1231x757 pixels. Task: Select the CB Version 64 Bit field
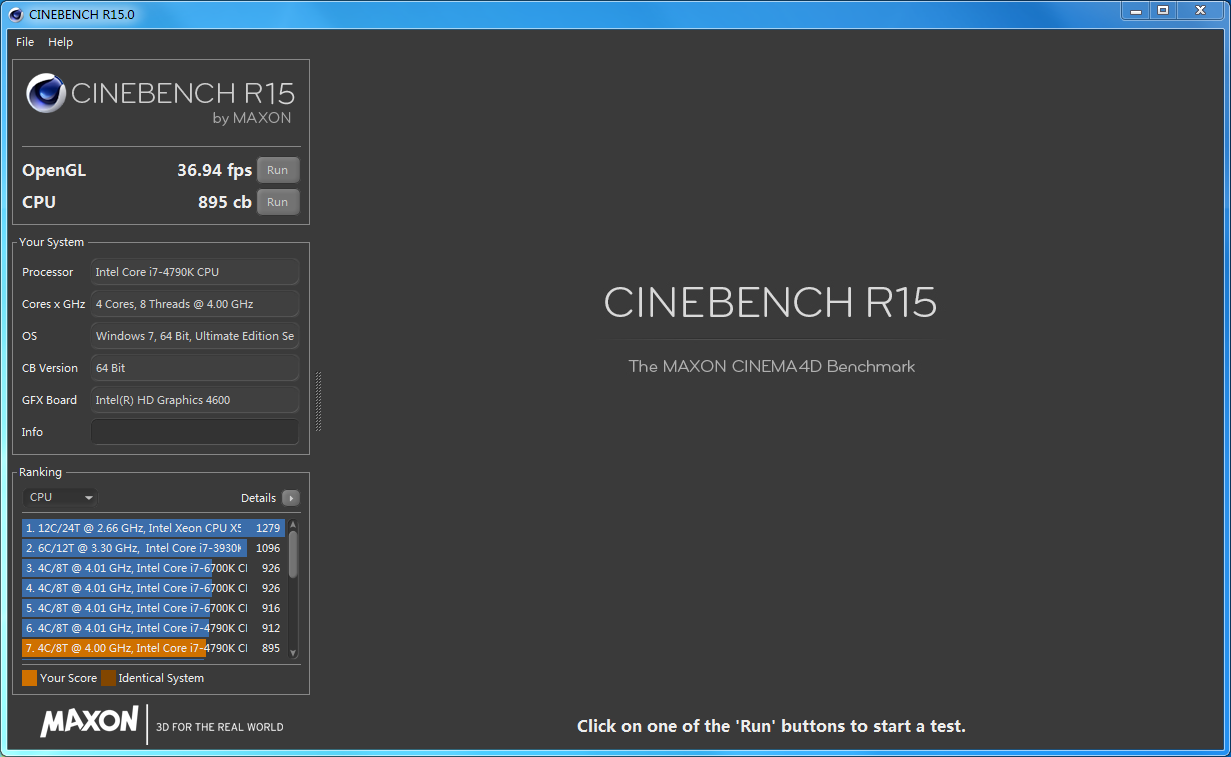pyautogui.click(x=195, y=368)
